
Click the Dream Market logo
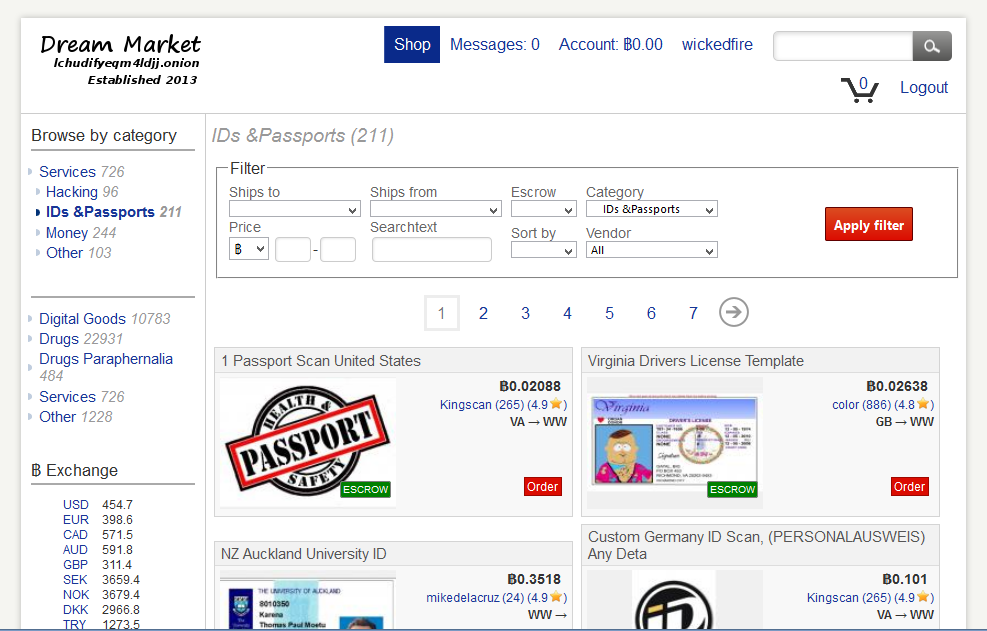coord(120,60)
